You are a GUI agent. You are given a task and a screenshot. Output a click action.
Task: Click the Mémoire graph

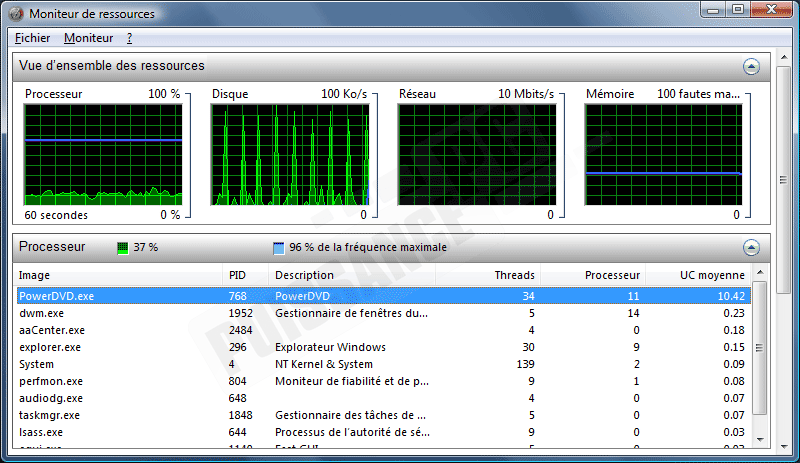click(662, 154)
